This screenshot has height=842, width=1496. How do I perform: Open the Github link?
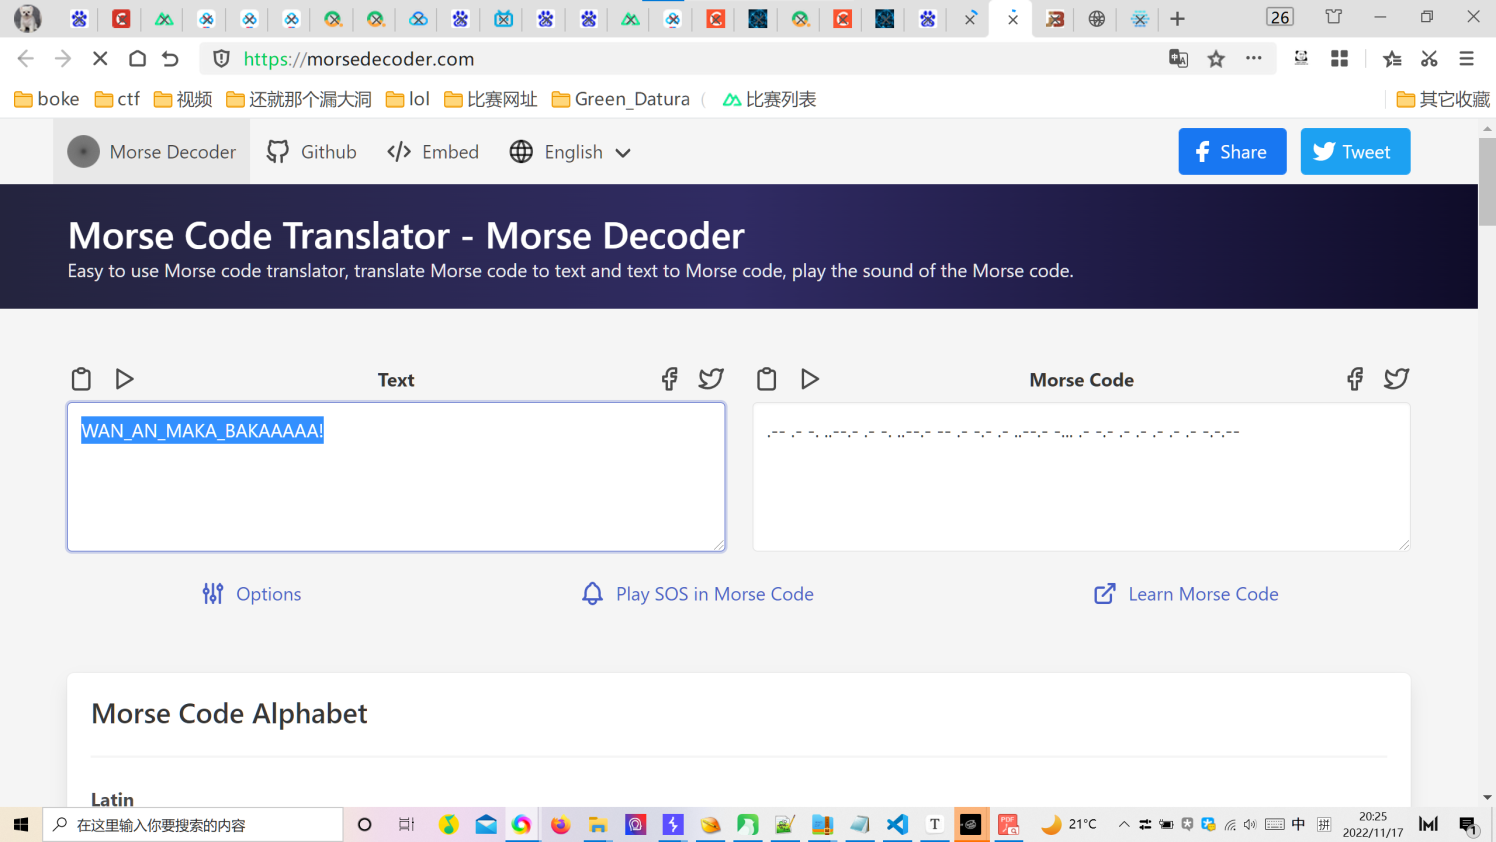pos(312,152)
